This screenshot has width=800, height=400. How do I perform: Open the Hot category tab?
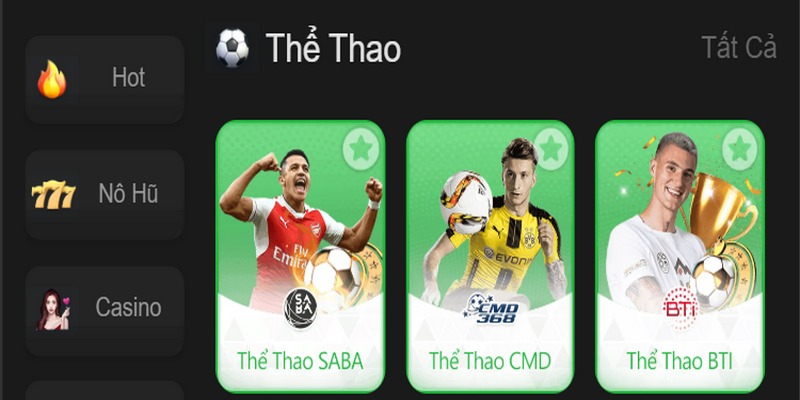click(x=105, y=79)
